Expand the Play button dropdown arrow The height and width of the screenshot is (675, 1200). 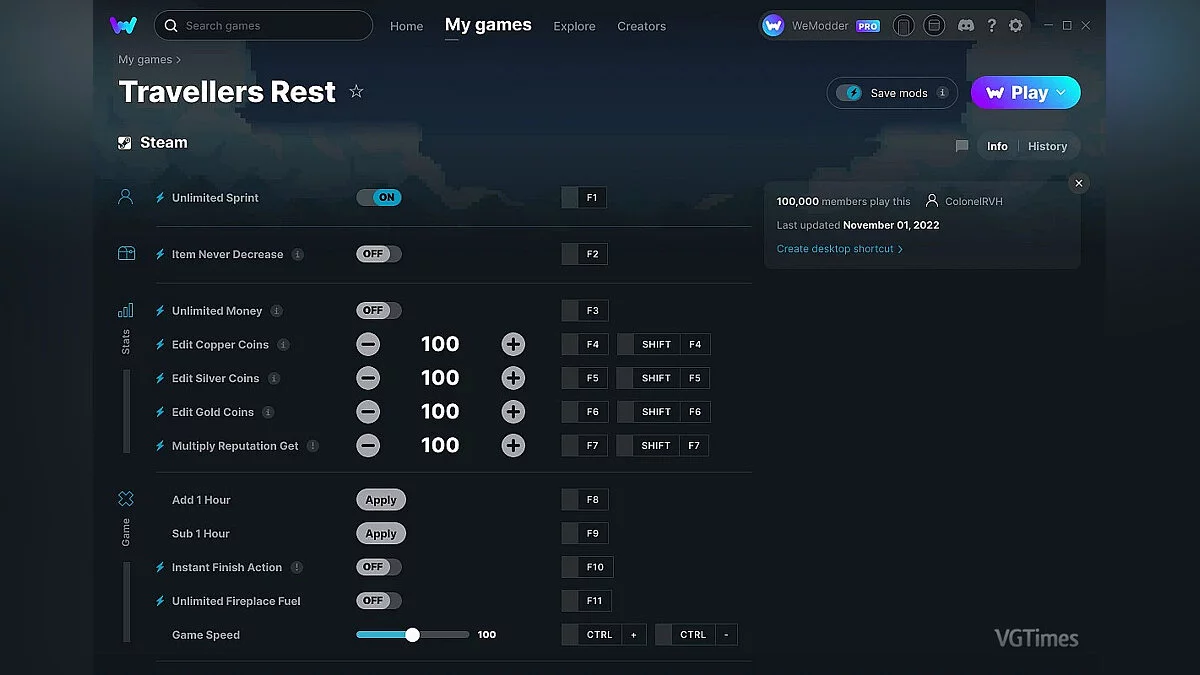point(1062,93)
